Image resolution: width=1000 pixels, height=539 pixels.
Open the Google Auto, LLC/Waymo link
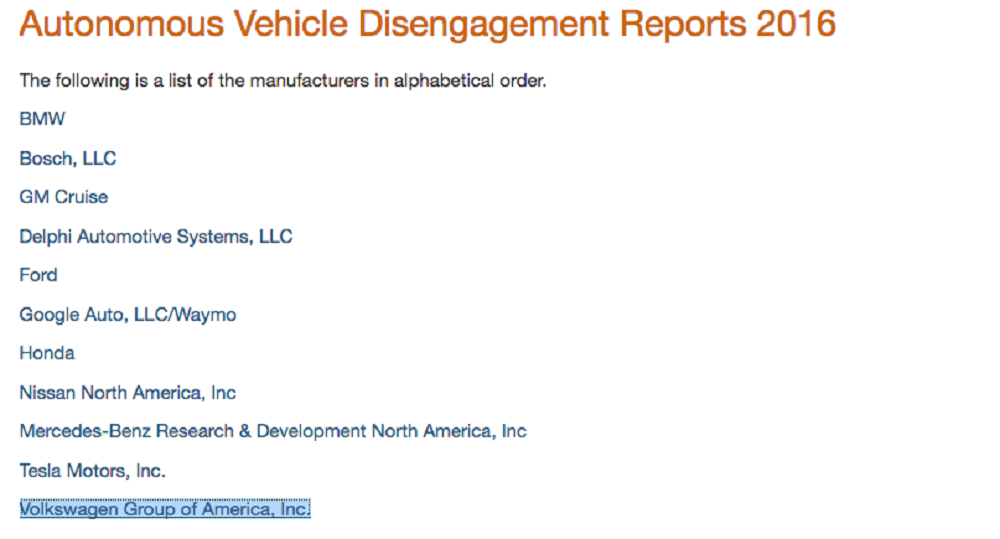pyautogui.click(x=128, y=315)
